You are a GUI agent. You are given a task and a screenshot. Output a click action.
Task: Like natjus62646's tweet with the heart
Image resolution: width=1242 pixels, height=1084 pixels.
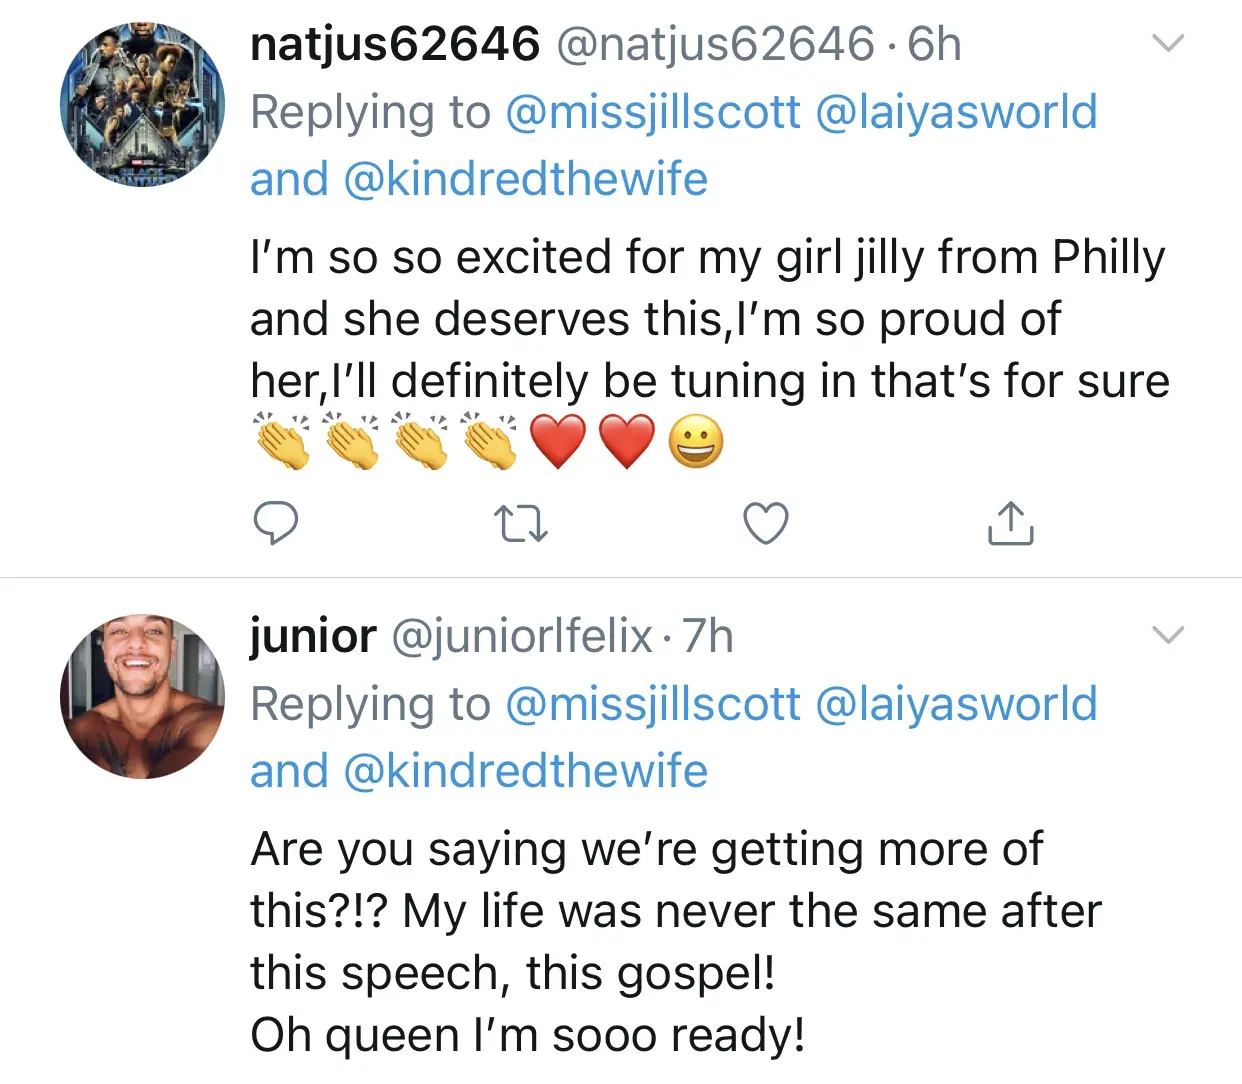pyautogui.click(x=766, y=523)
